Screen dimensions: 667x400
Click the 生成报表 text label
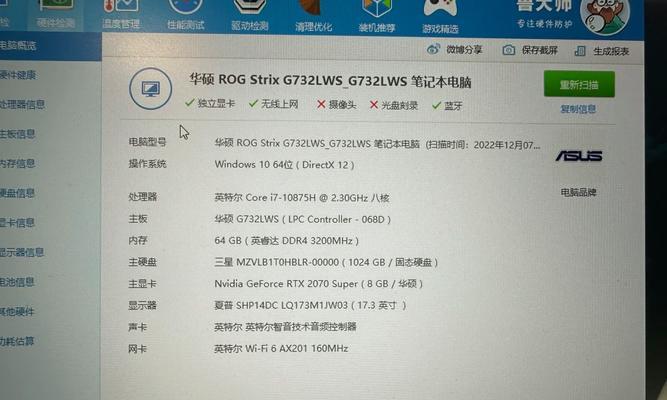pyautogui.click(x=611, y=51)
